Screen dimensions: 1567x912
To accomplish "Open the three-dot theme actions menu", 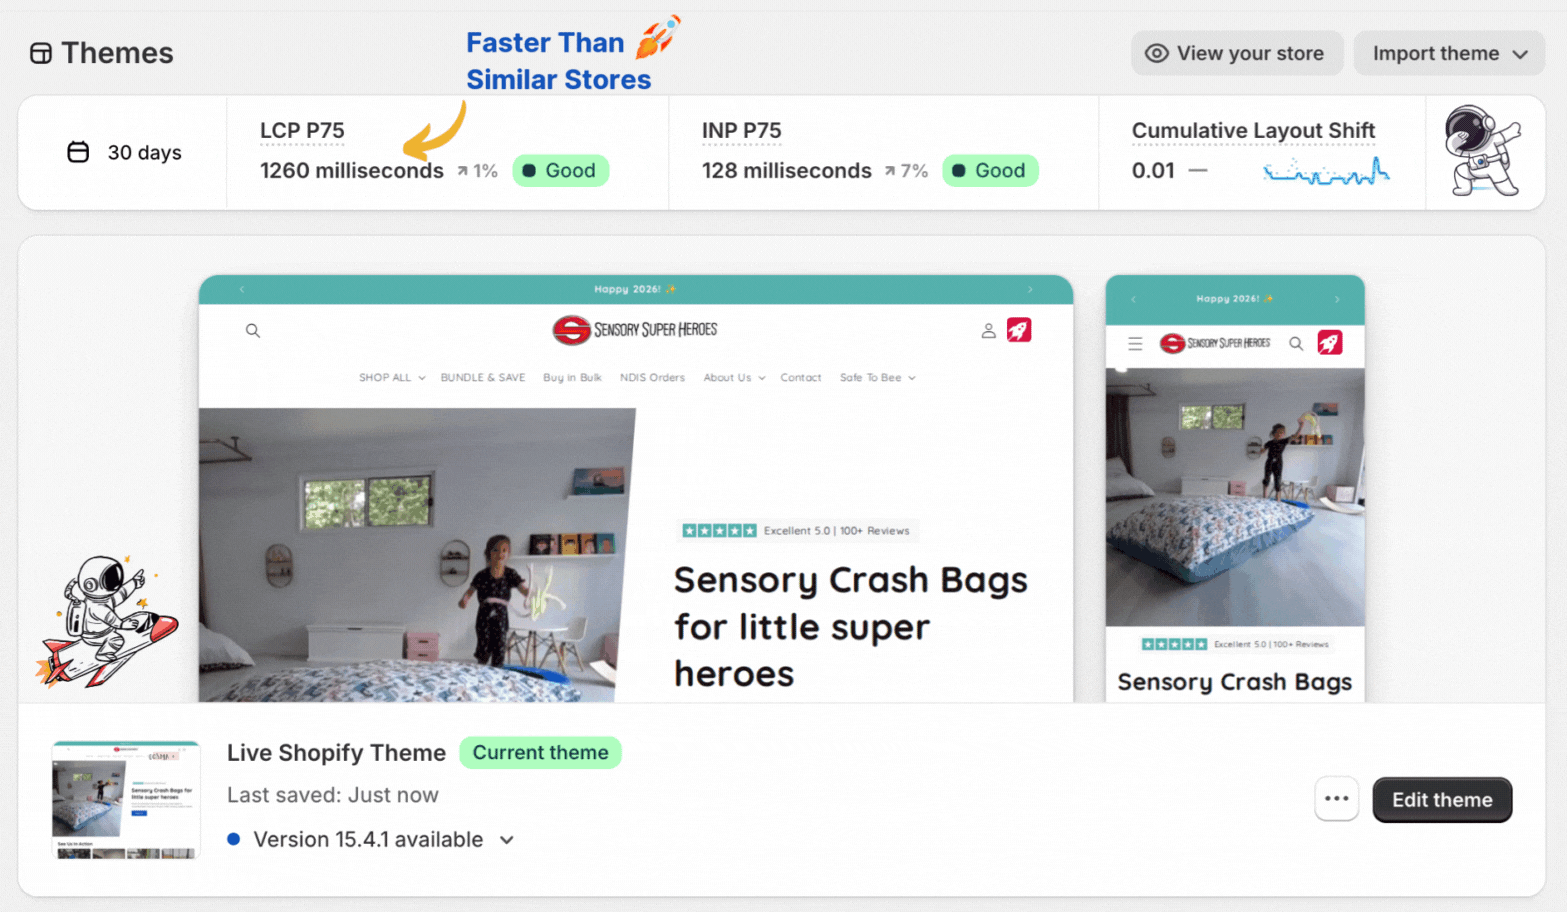I will [x=1336, y=799].
